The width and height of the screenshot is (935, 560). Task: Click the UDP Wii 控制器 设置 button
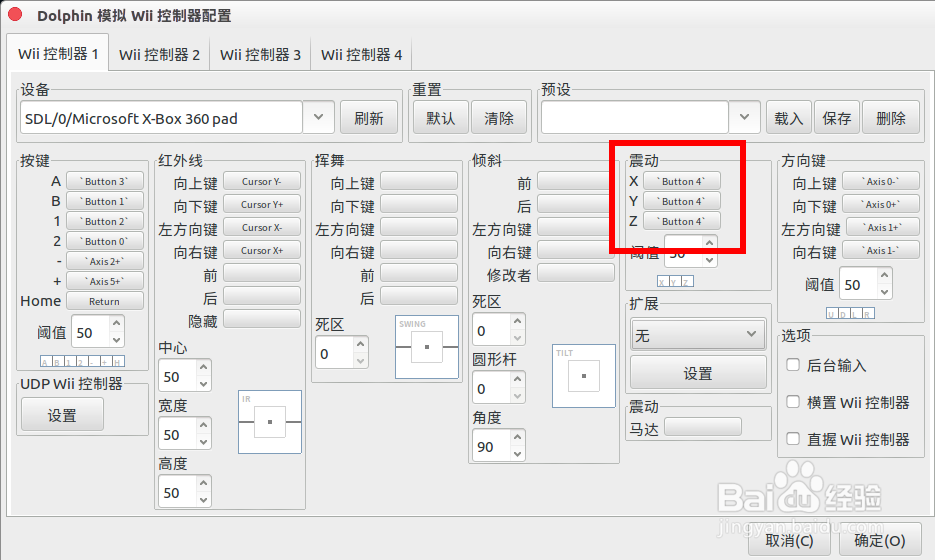62,414
